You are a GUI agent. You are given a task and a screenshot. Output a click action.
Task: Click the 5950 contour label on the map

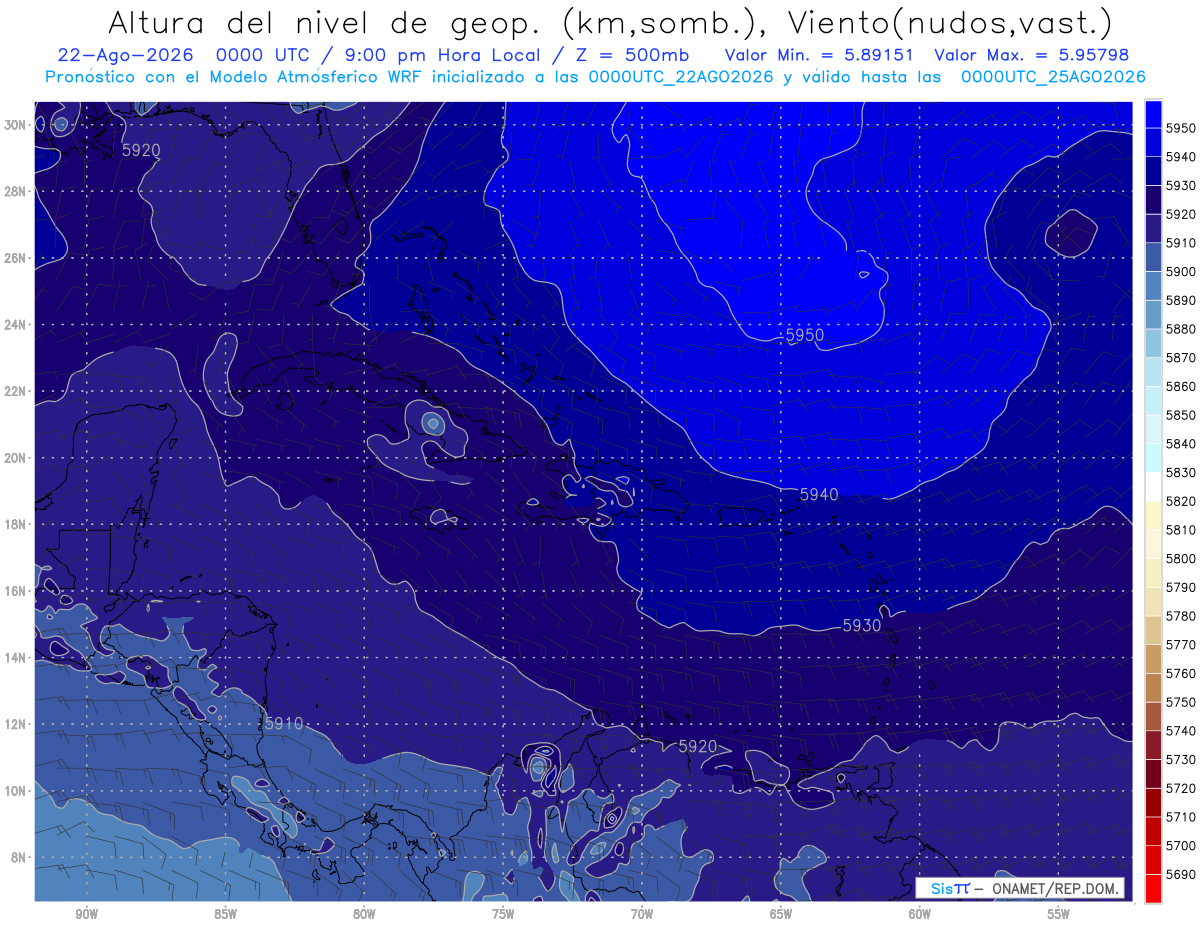point(804,335)
